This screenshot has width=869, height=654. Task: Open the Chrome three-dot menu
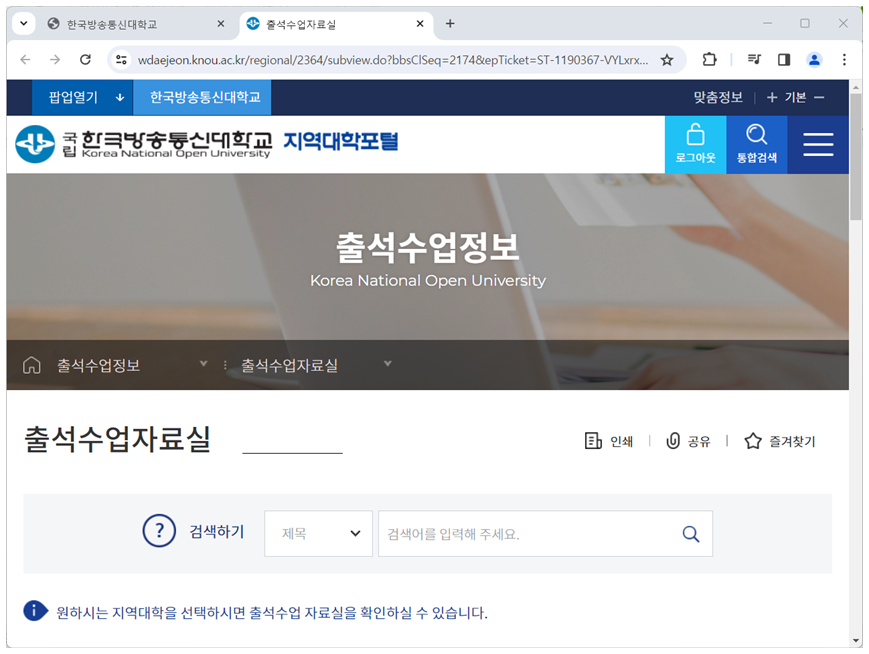click(844, 59)
